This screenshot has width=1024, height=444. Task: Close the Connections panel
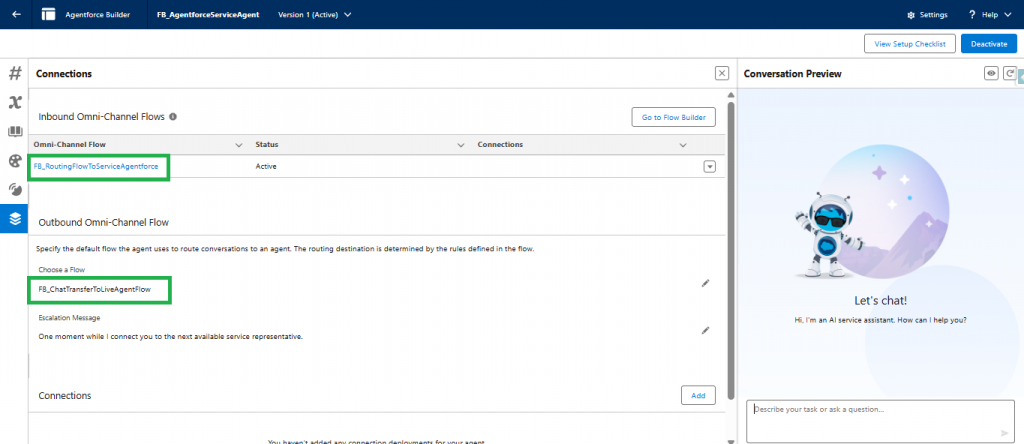coord(722,73)
